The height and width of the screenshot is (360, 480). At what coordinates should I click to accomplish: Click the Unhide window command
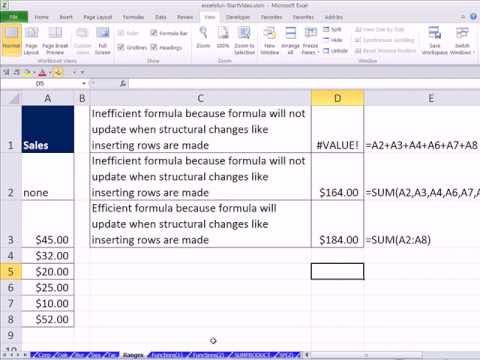(x=335, y=51)
